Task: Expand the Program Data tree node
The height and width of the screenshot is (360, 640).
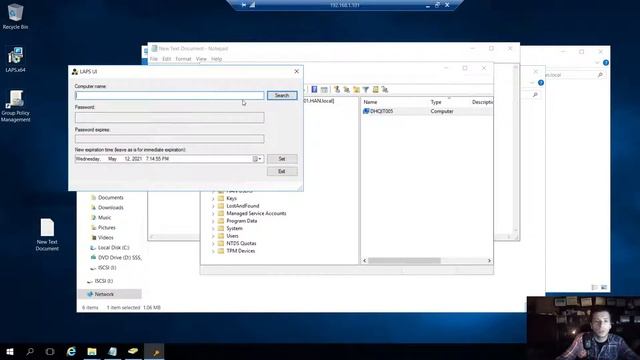Action: tap(213, 221)
